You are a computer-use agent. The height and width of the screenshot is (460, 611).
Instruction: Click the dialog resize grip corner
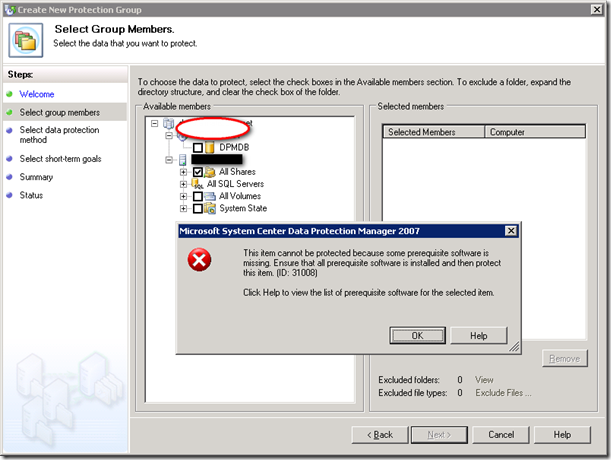click(514, 347)
